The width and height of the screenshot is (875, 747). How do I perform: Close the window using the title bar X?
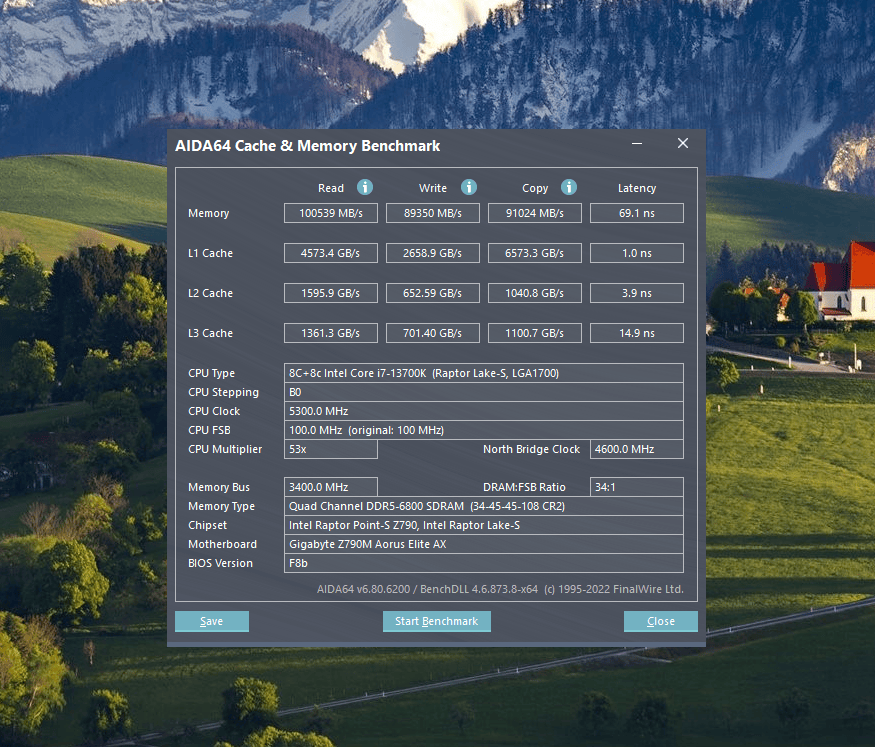(x=683, y=144)
